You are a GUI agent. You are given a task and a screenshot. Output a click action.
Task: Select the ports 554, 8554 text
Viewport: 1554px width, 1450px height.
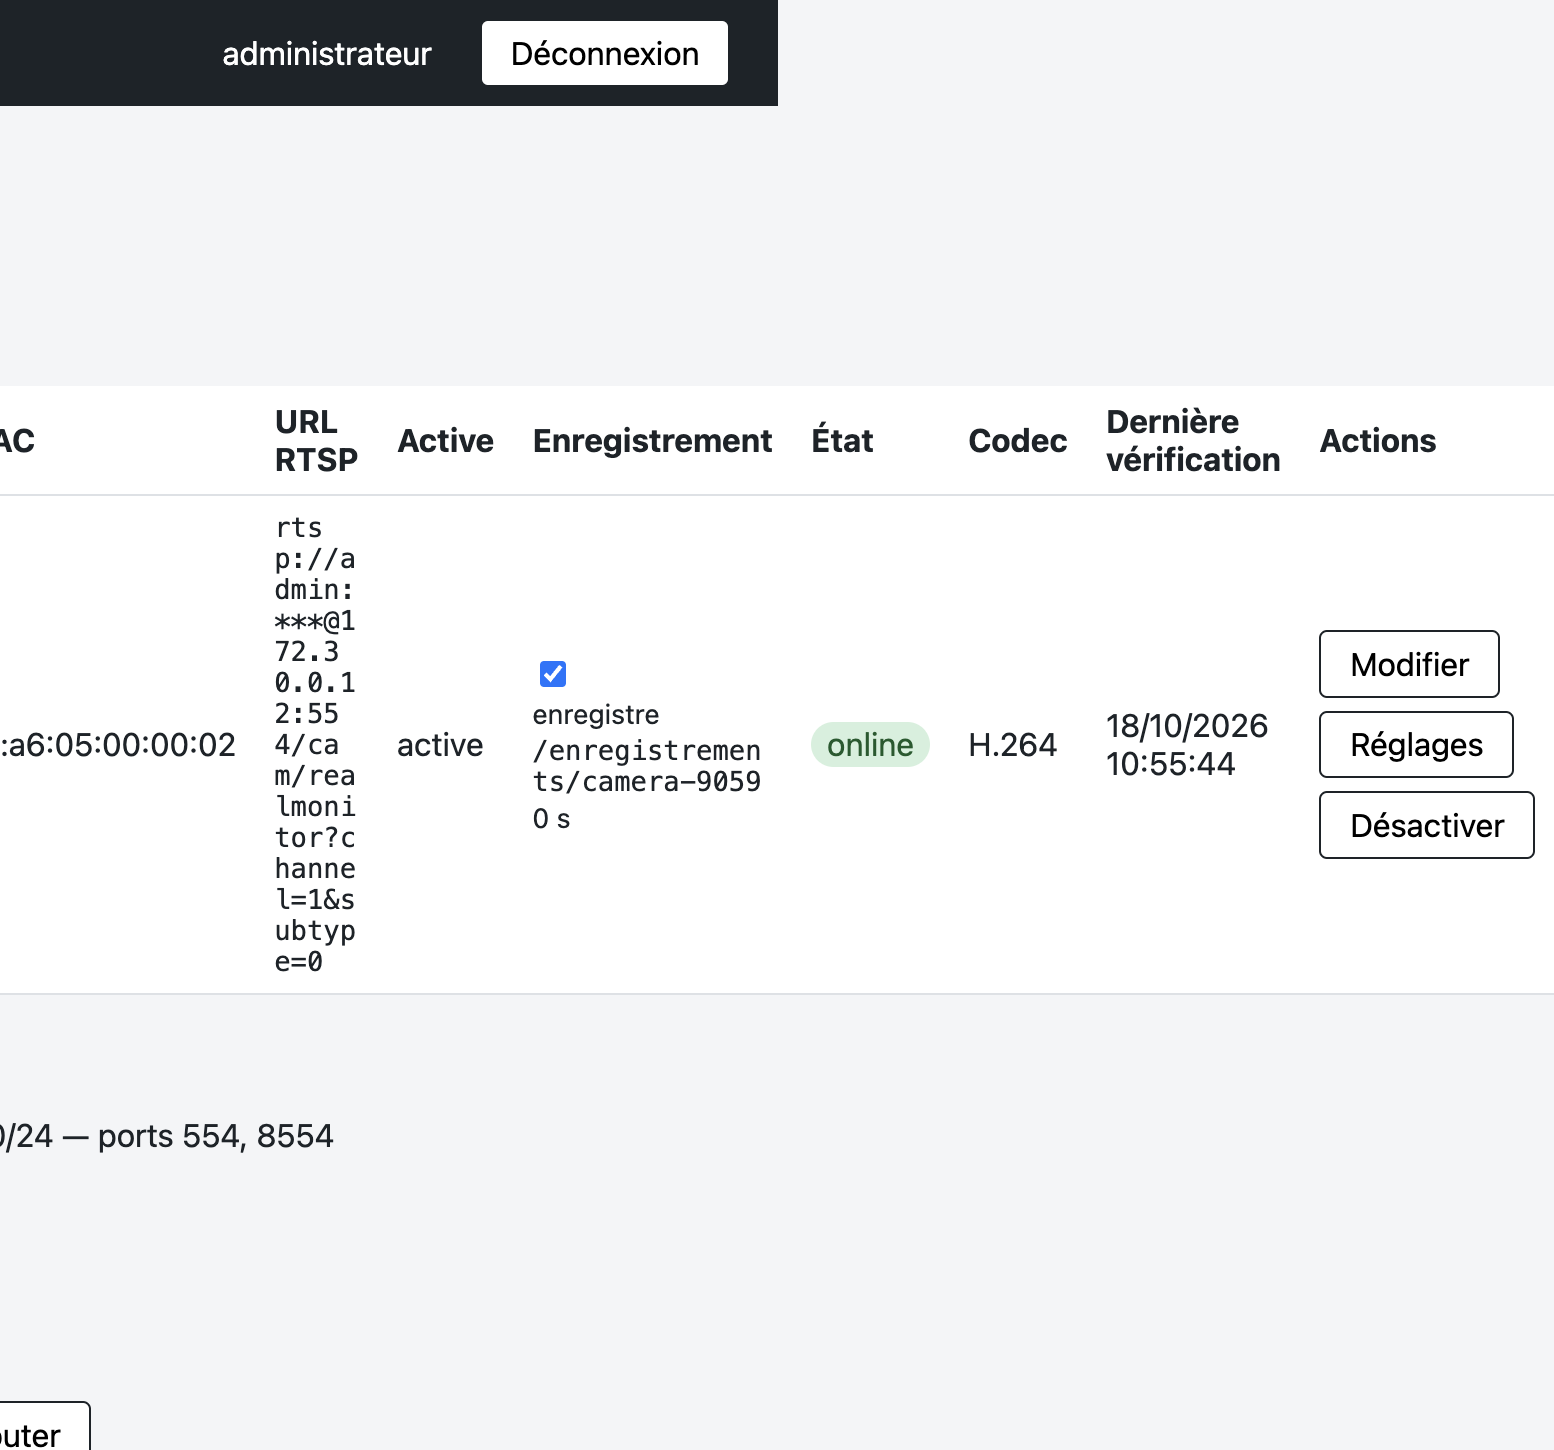[x=216, y=1136]
